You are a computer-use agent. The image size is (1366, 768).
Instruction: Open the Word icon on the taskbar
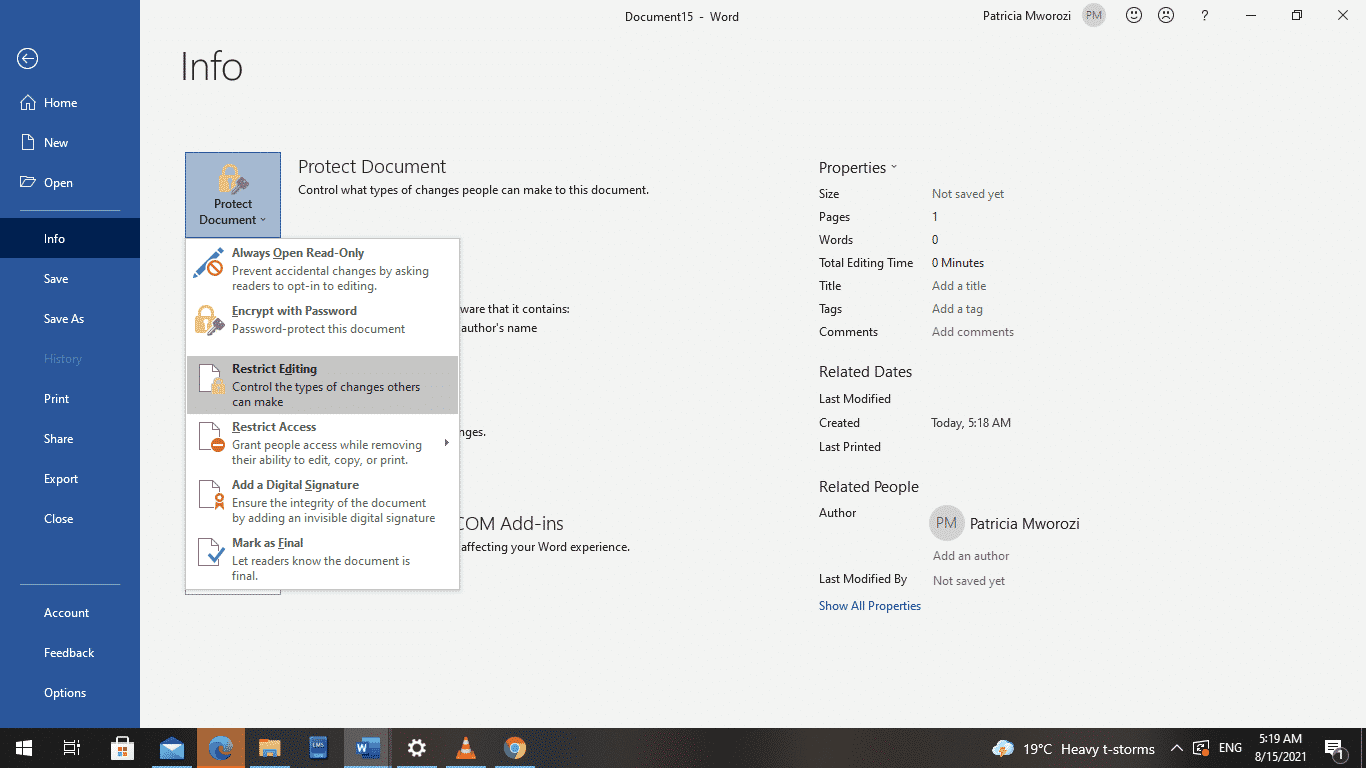coord(367,748)
